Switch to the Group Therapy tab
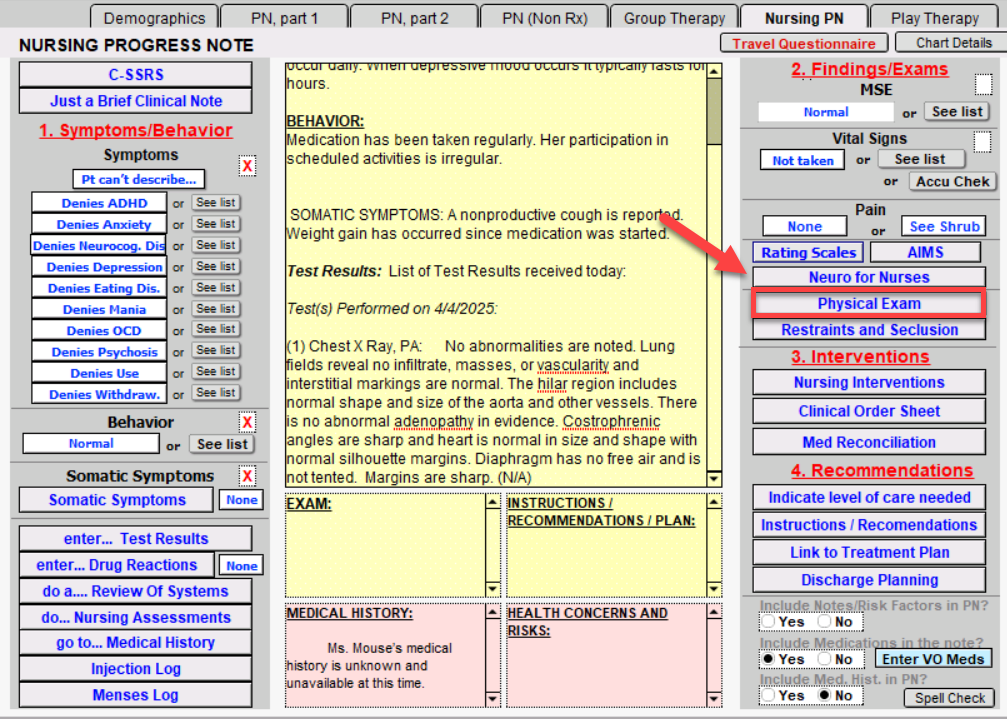Viewport: 1007px width, 719px height. [674, 18]
